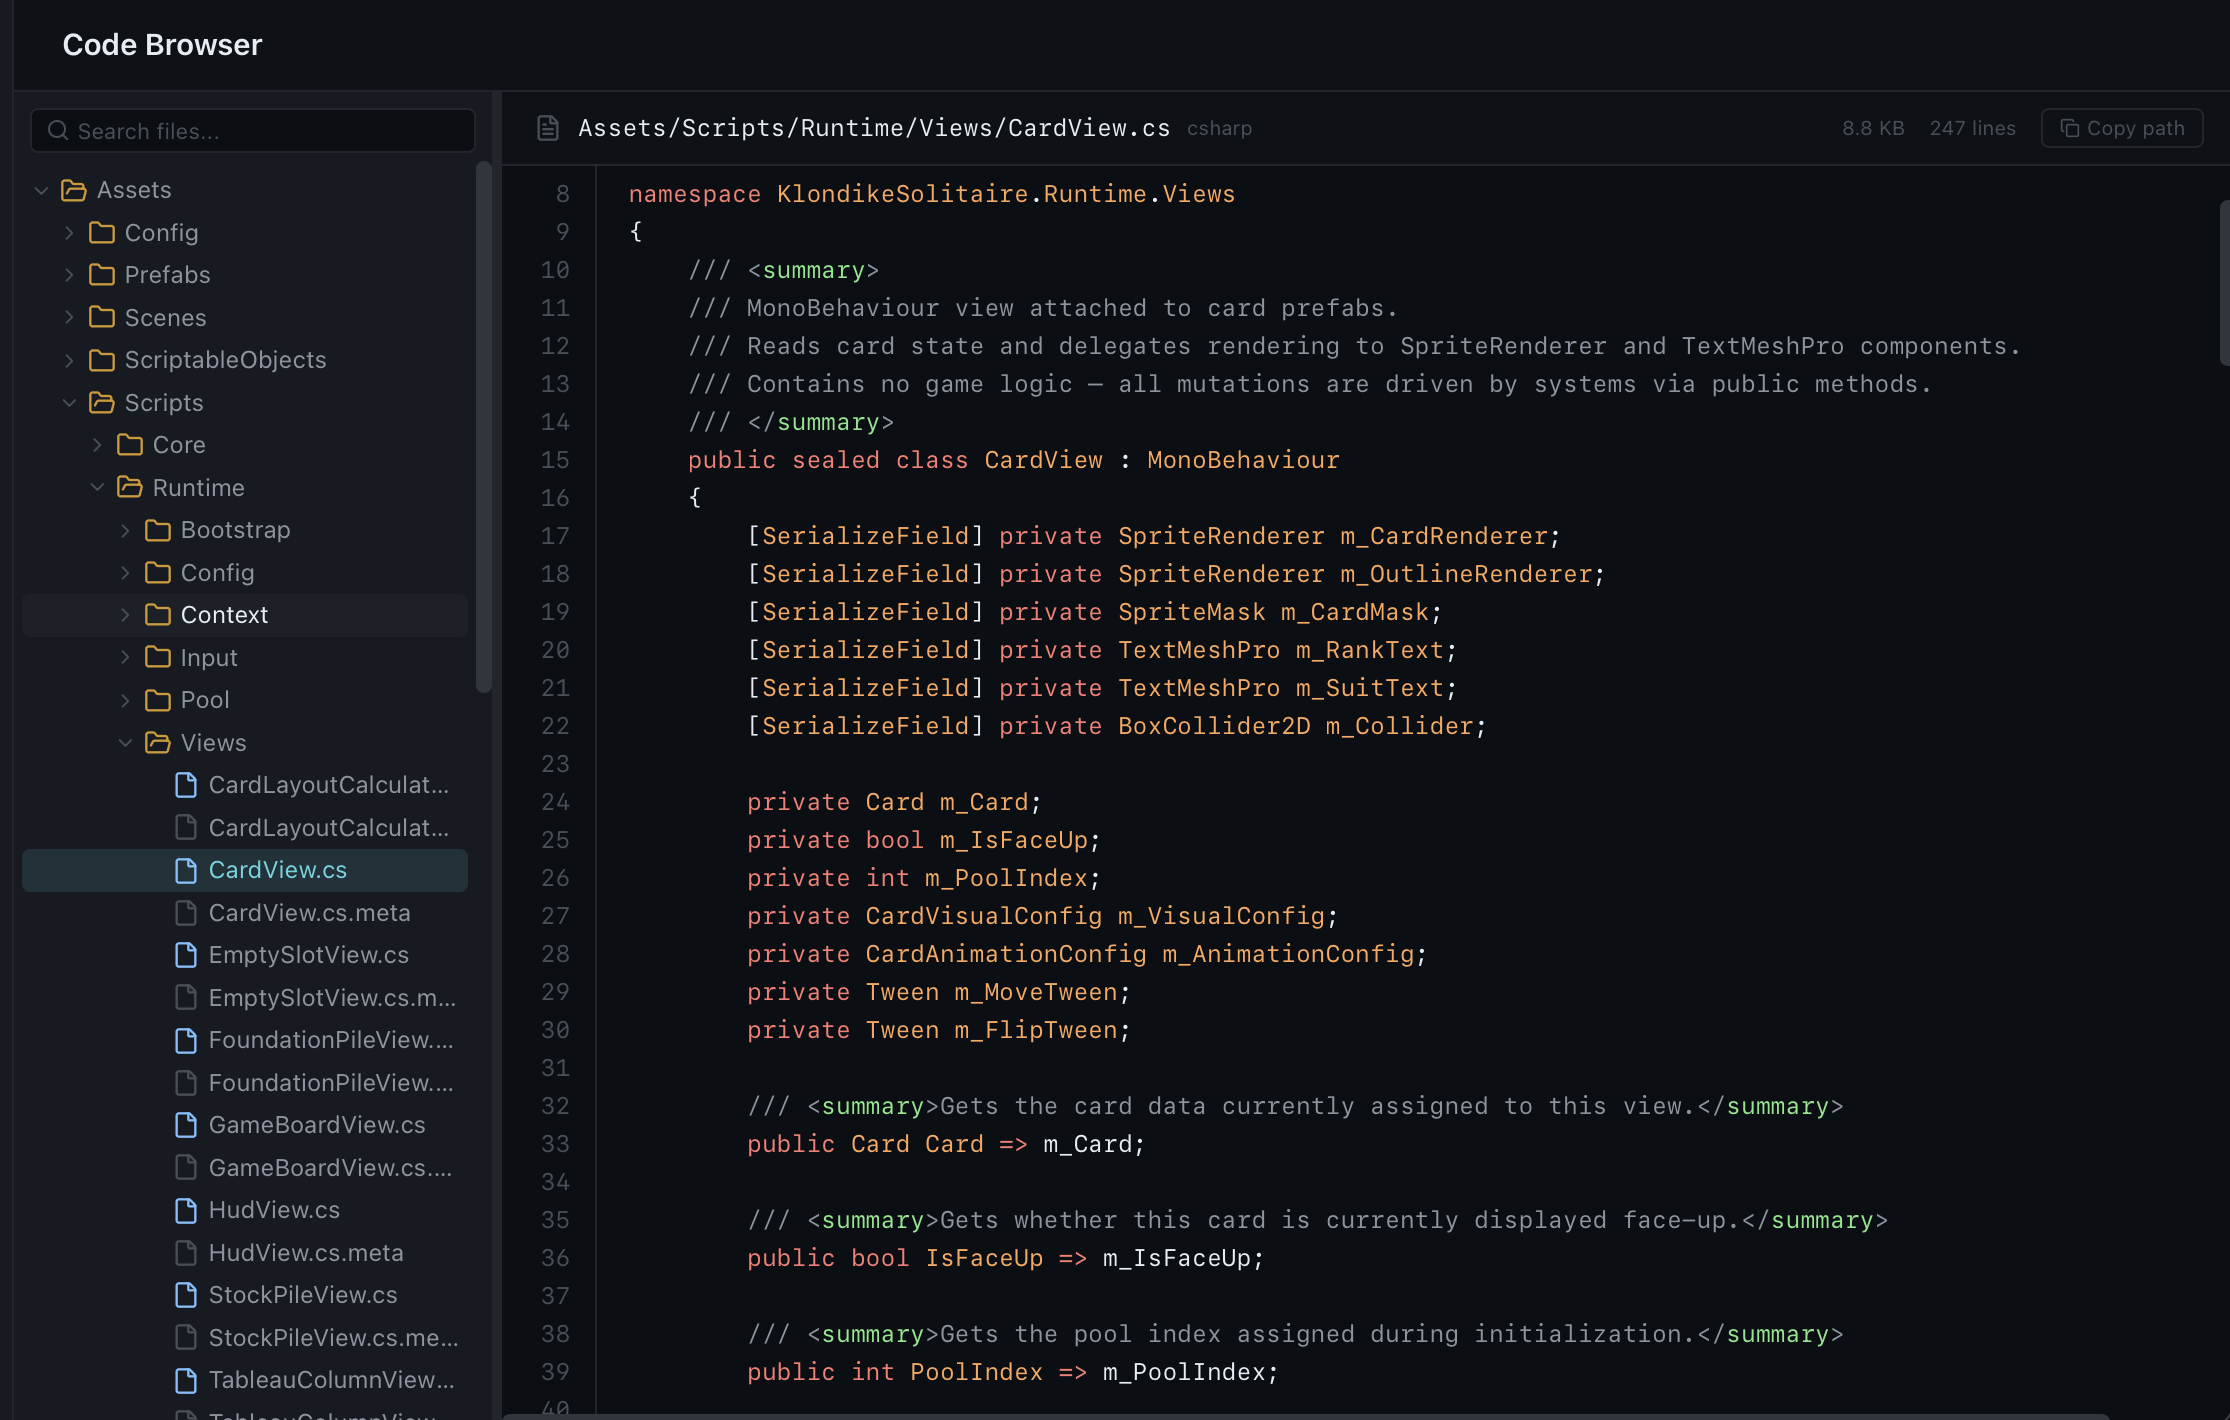
Task: Click the search magnifier icon in sidebar
Action: (x=57, y=130)
